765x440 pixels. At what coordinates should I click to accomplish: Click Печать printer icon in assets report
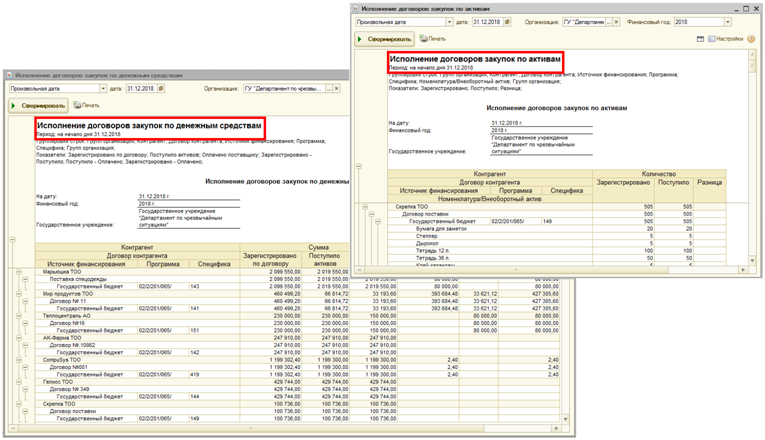(x=431, y=38)
